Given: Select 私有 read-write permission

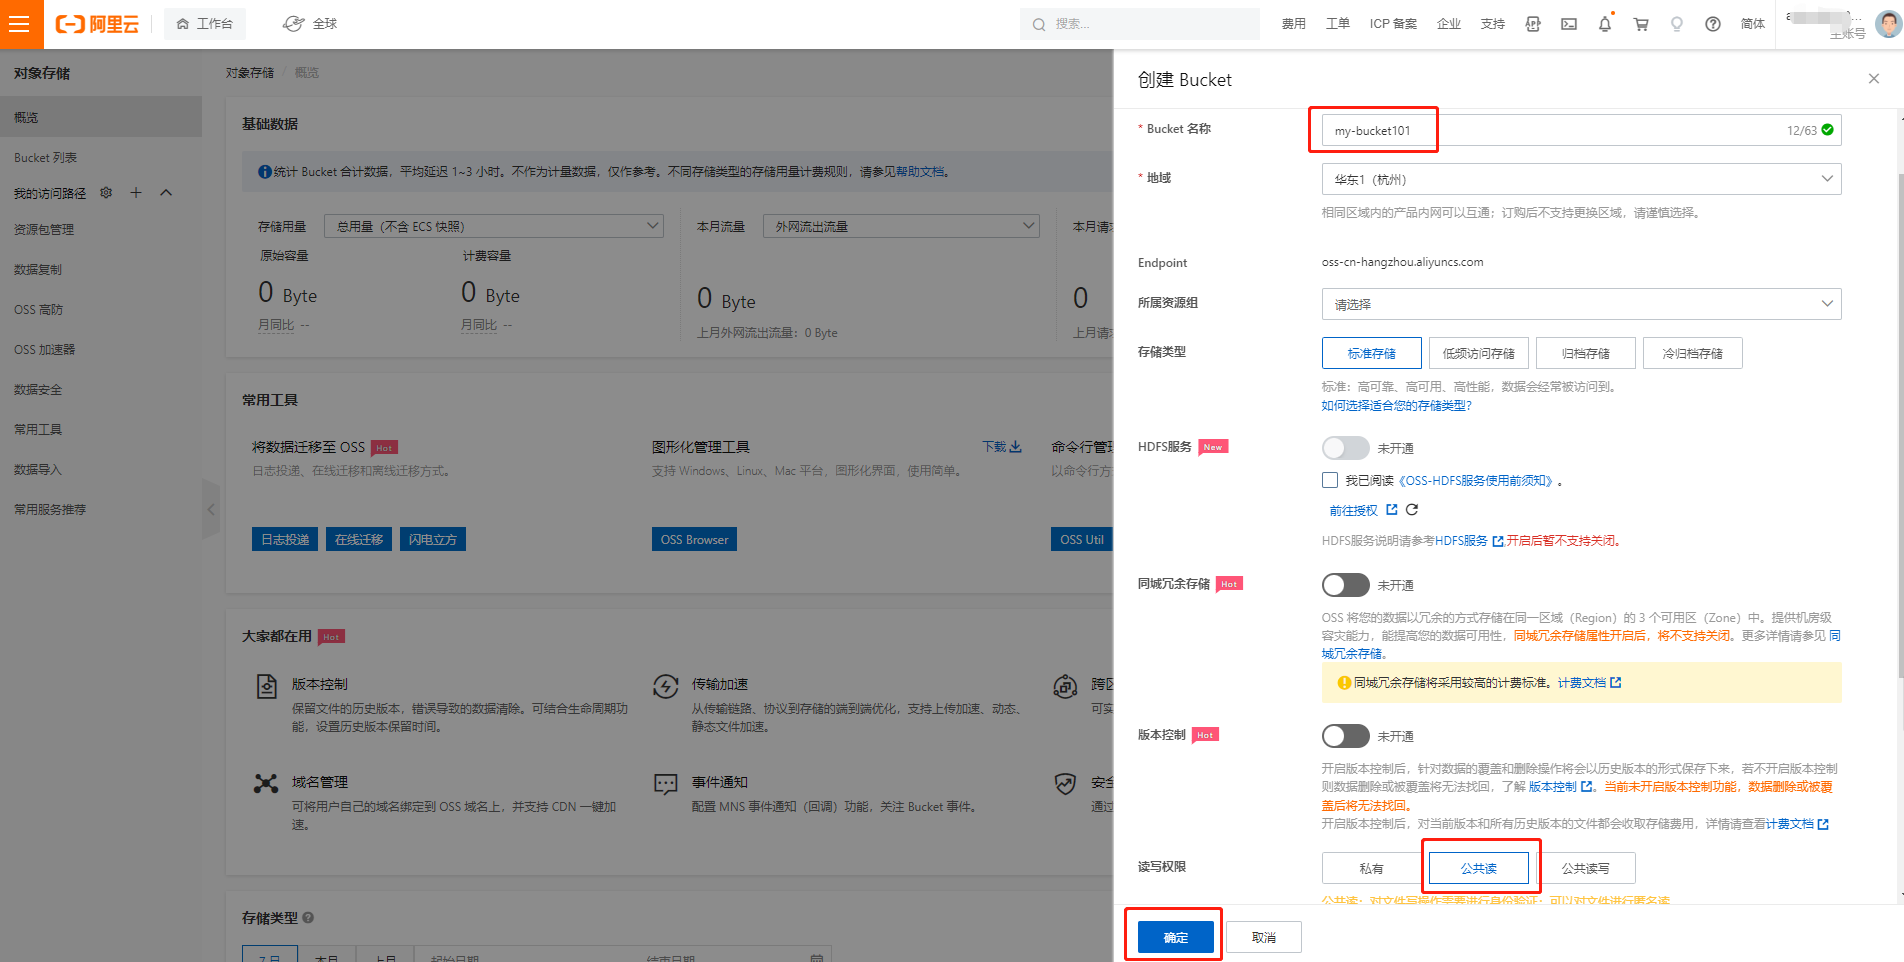Looking at the screenshot, I should tap(1372, 868).
